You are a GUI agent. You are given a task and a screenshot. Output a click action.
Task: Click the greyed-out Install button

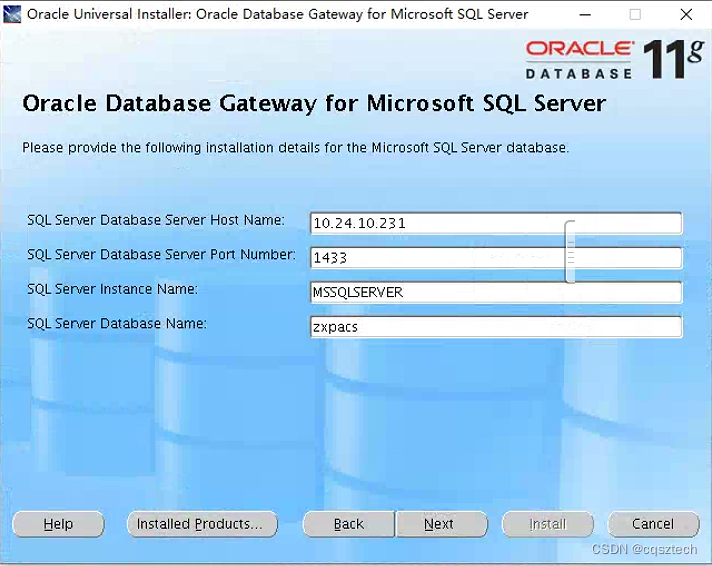(548, 524)
